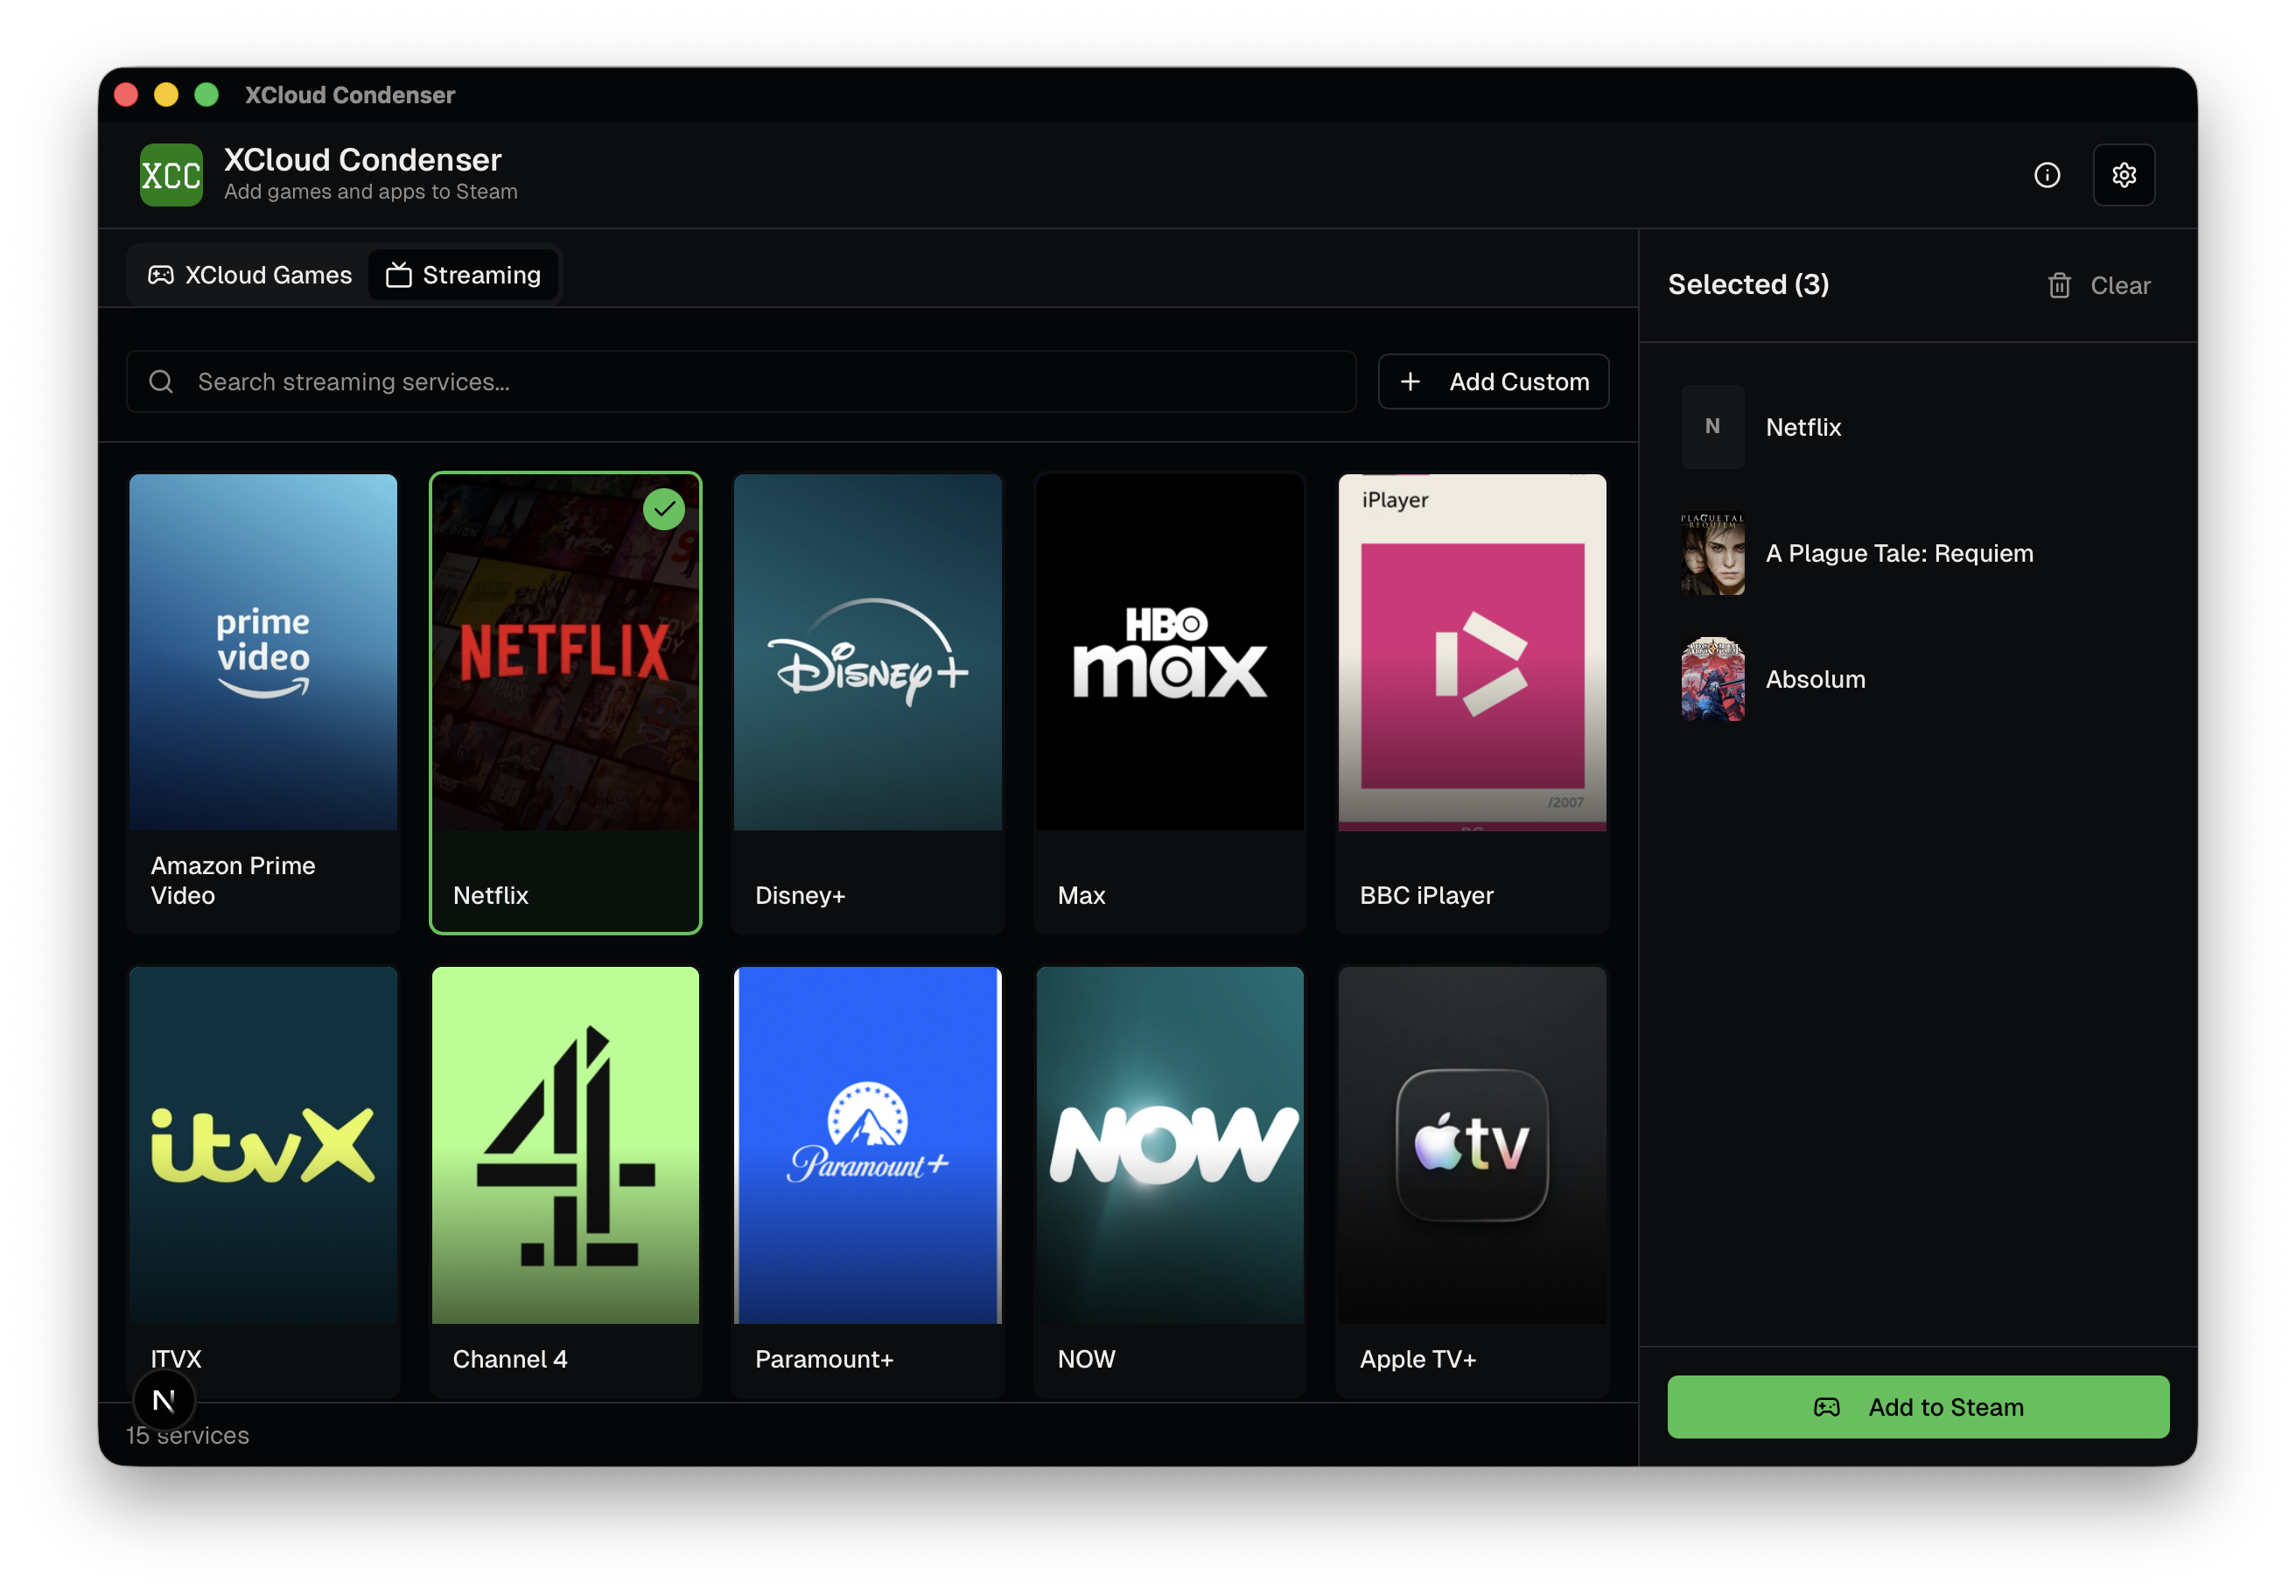Click the search magnifier icon
Image resolution: width=2296 pixels, height=1596 pixels.
click(x=161, y=382)
